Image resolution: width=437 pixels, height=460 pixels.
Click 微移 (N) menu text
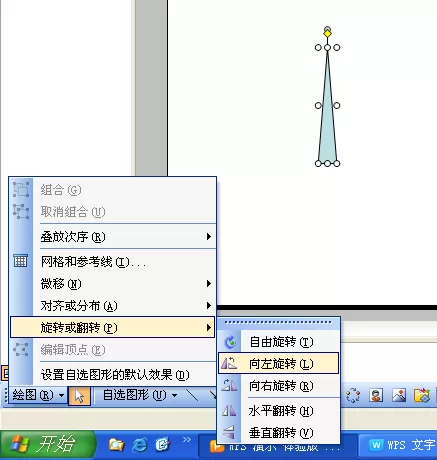coord(61,284)
